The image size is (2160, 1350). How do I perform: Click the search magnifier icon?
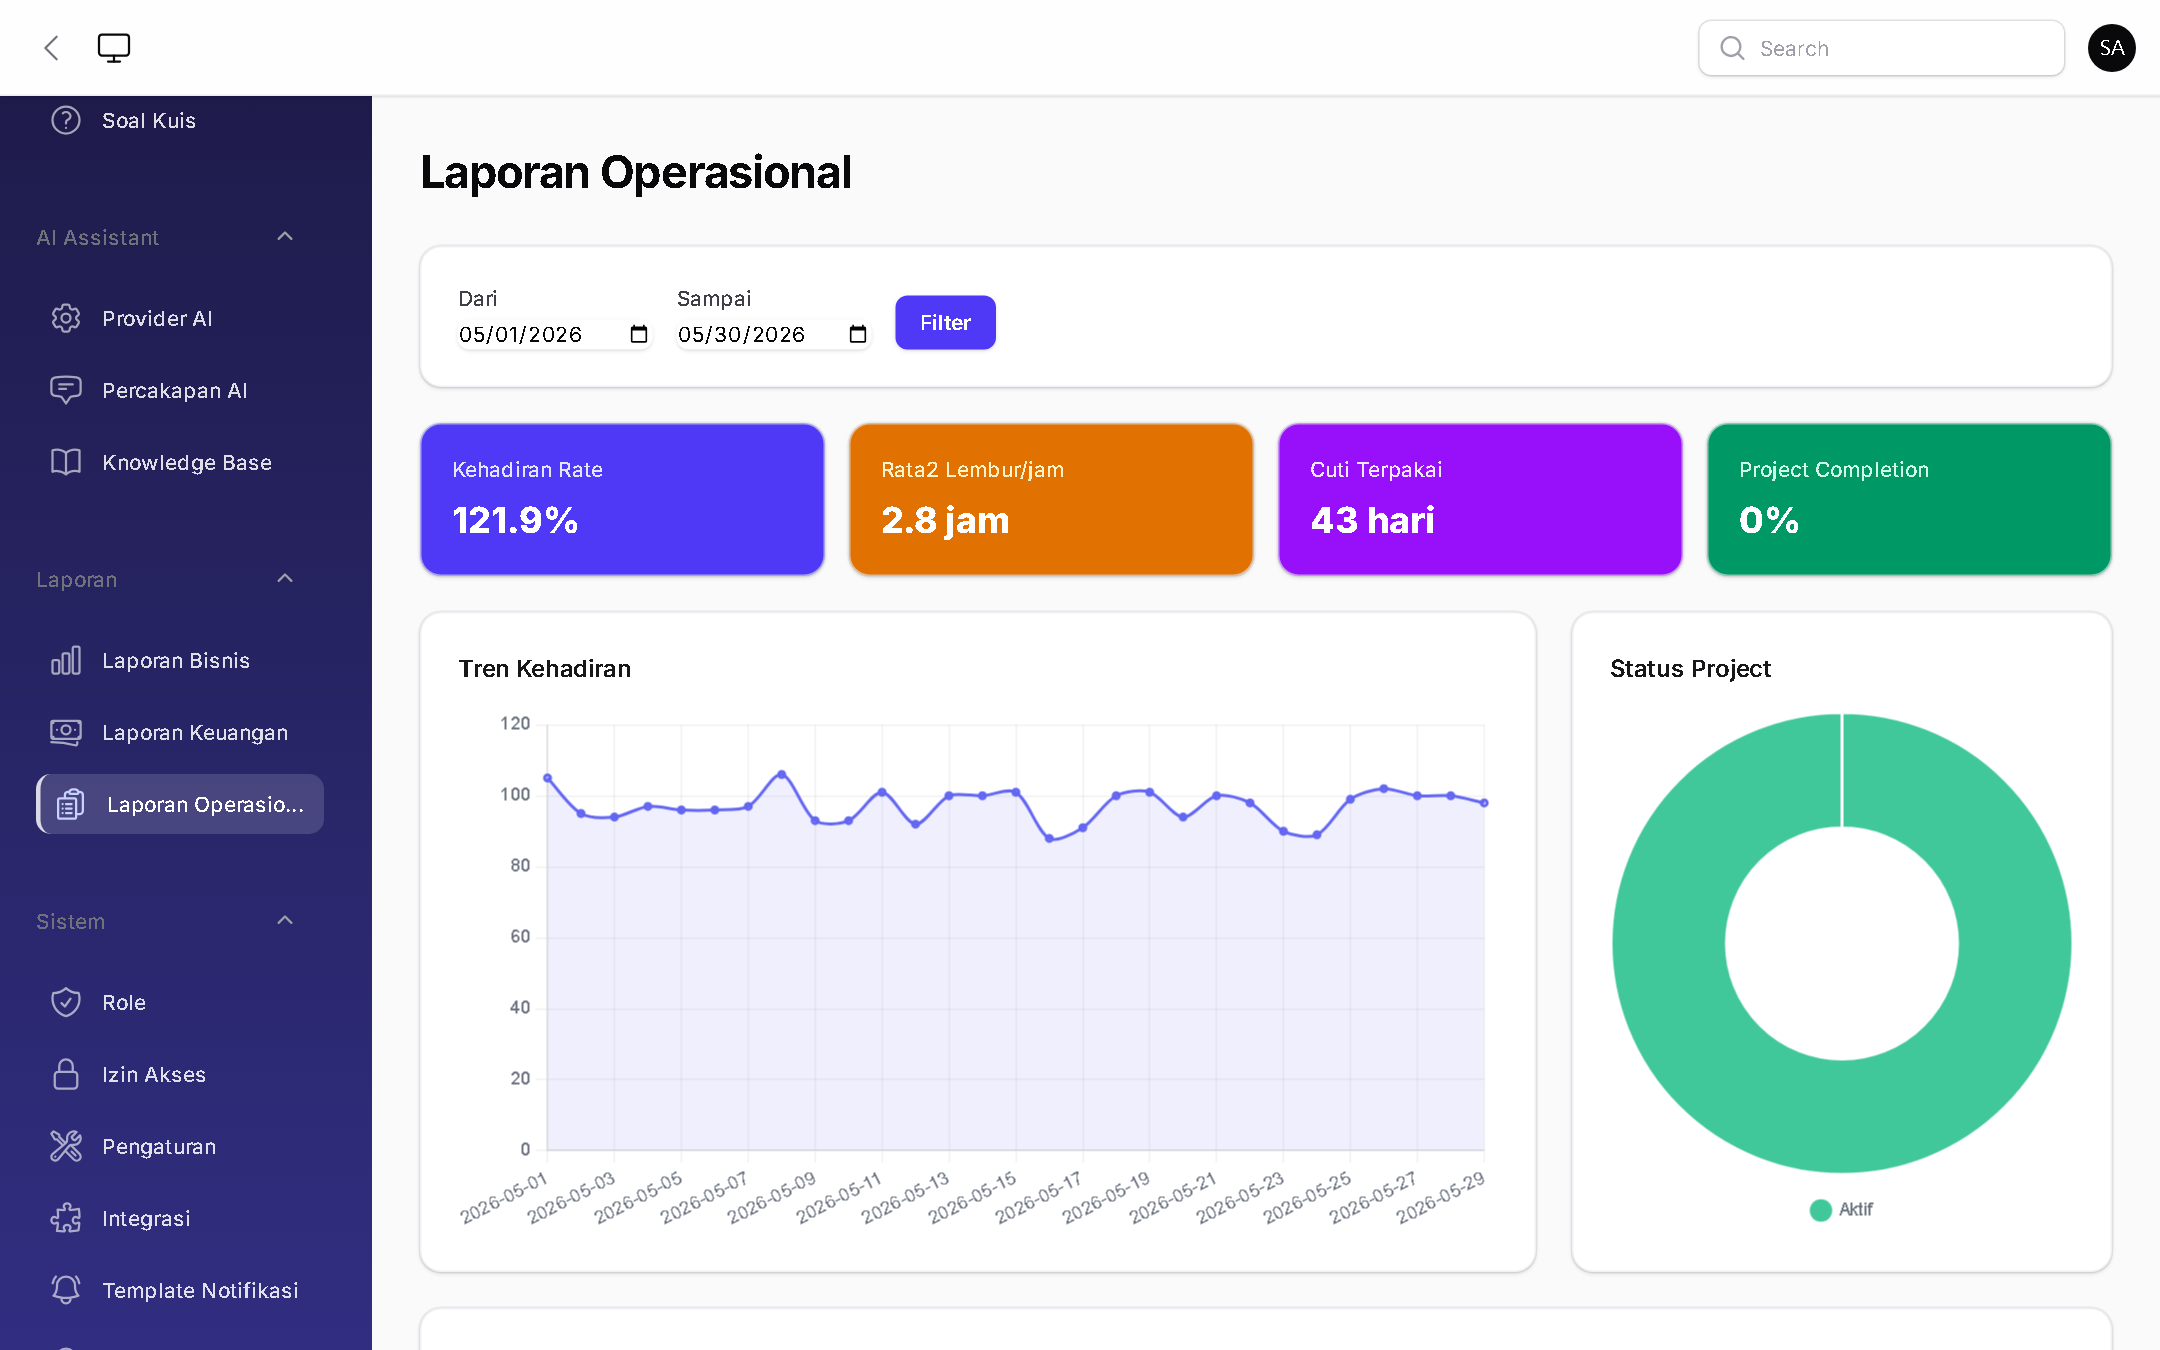coord(1732,48)
